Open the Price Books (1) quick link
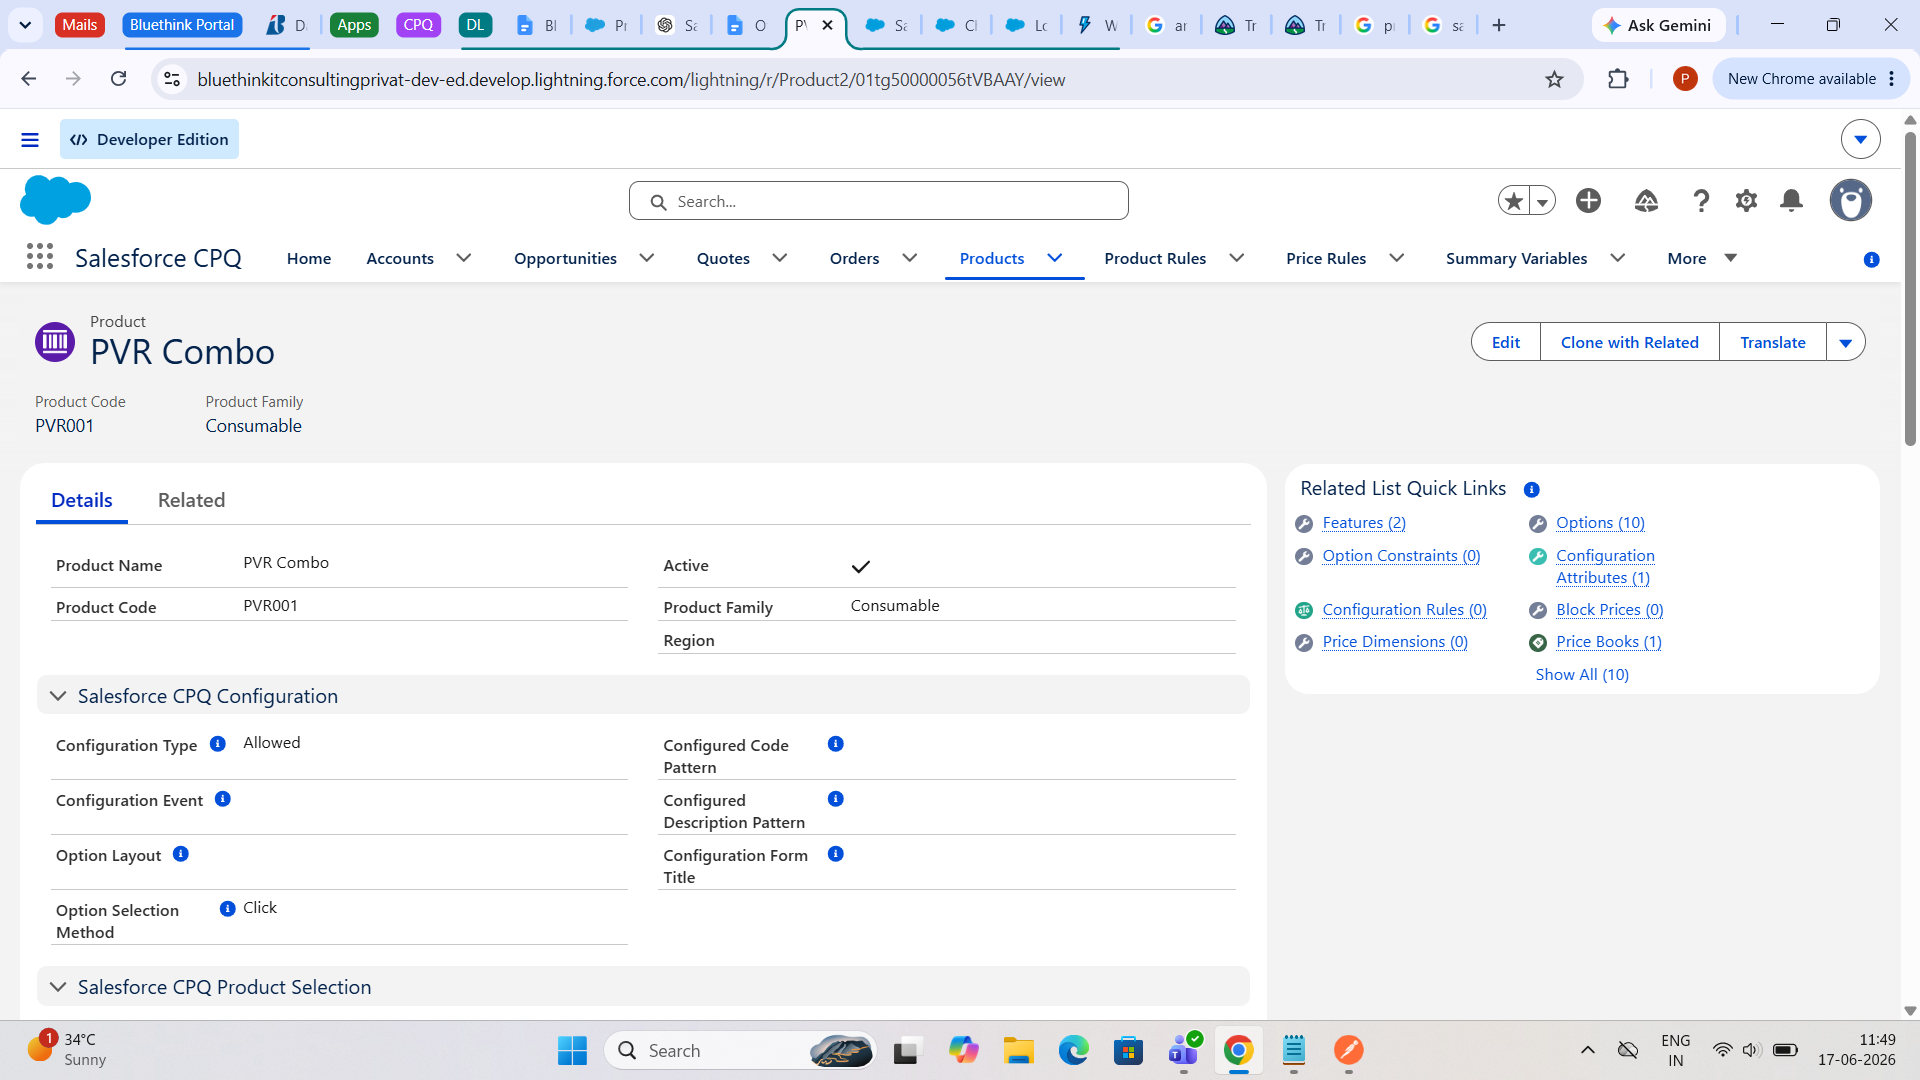The width and height of the screenshot is (1920, 1080). pyautogui.click(x=1609, y=642)
